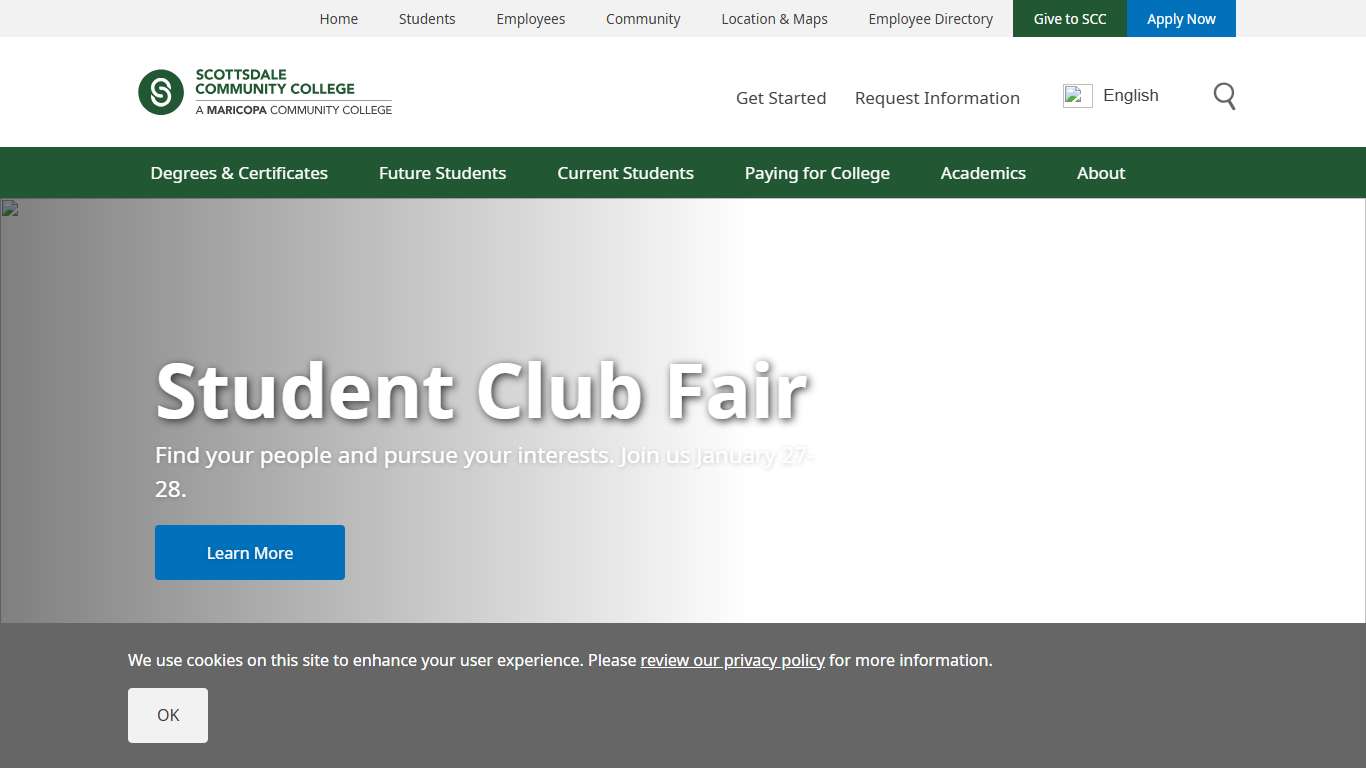Screen dimensions: 1366x768
Task: Open the Request Information page
Action: (937, 97)
